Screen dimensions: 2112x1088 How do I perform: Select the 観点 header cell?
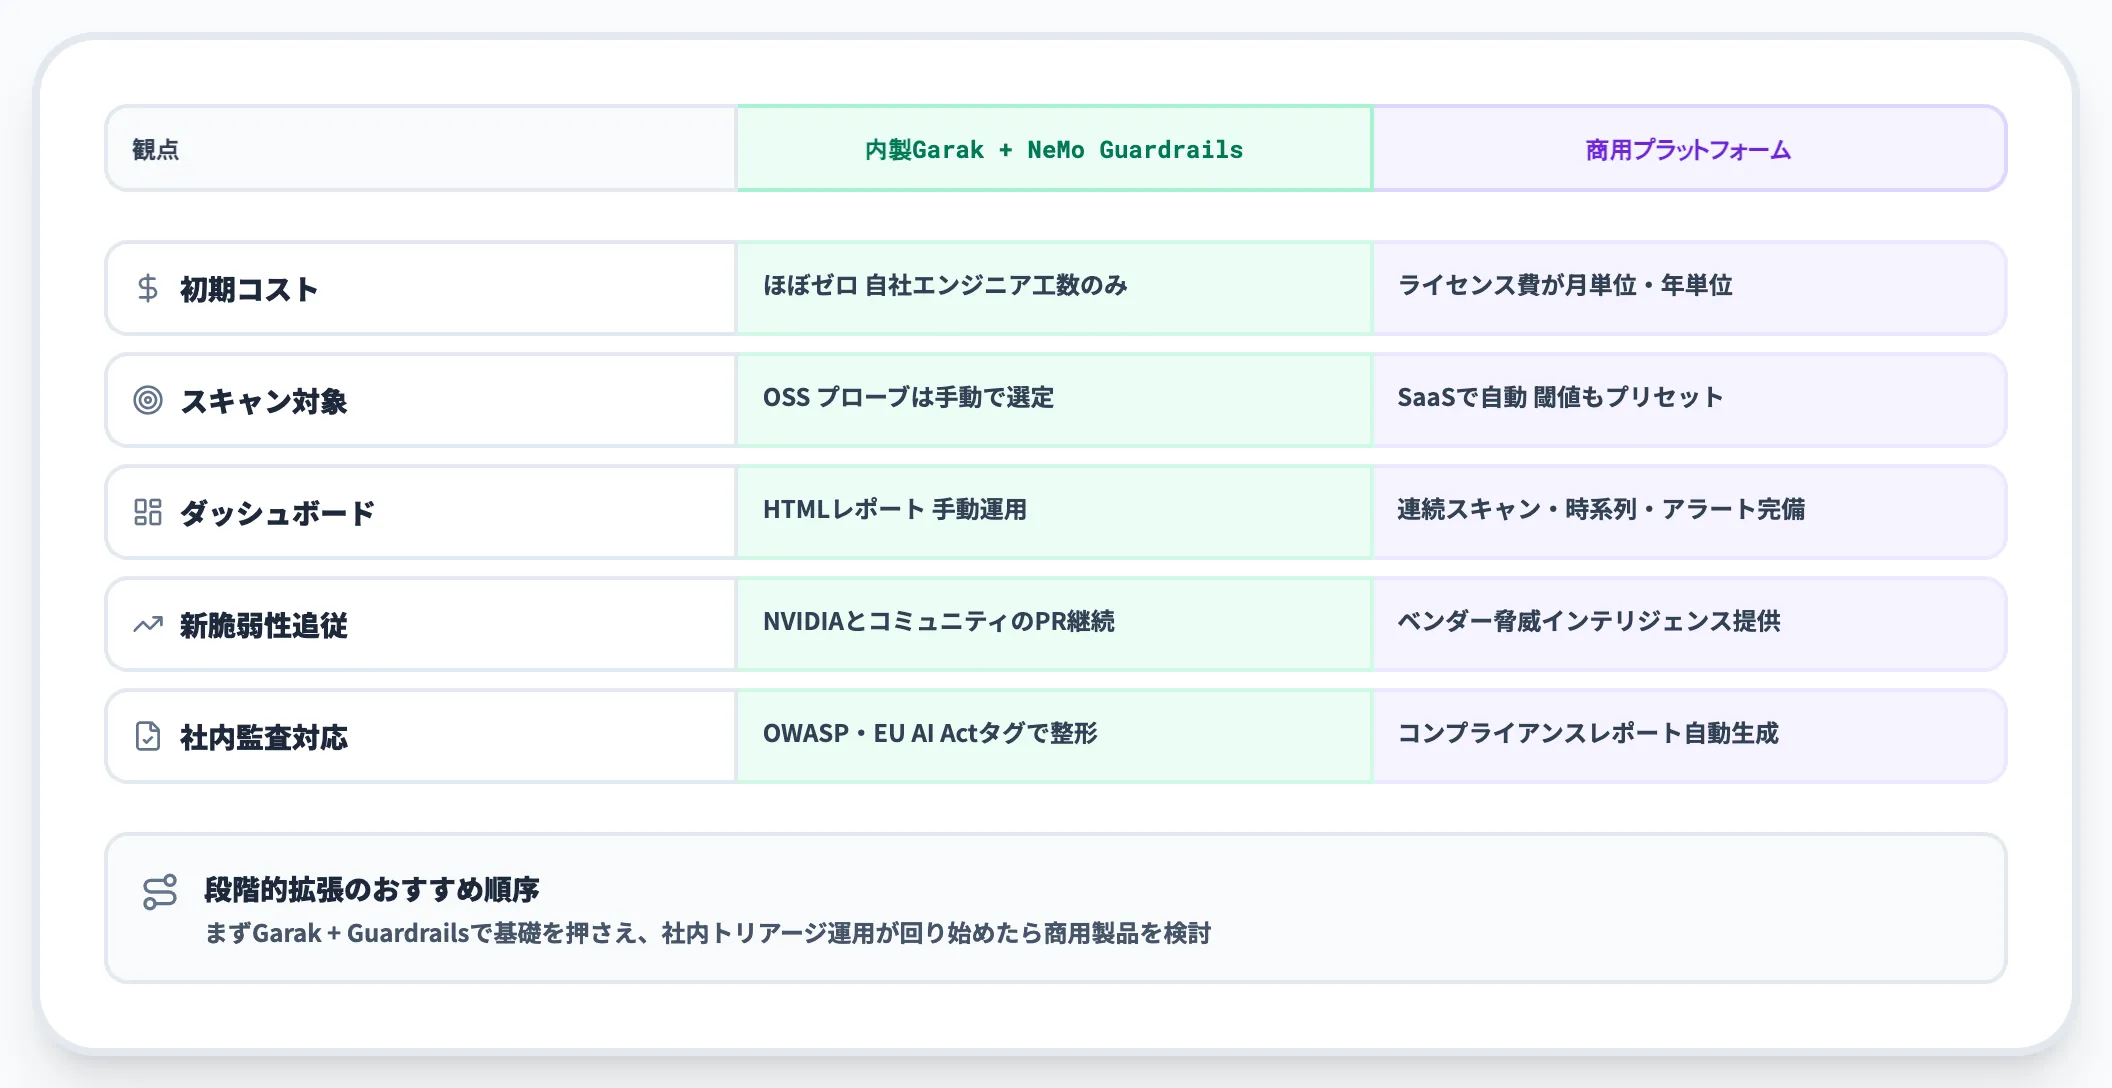tap(421, 149)
